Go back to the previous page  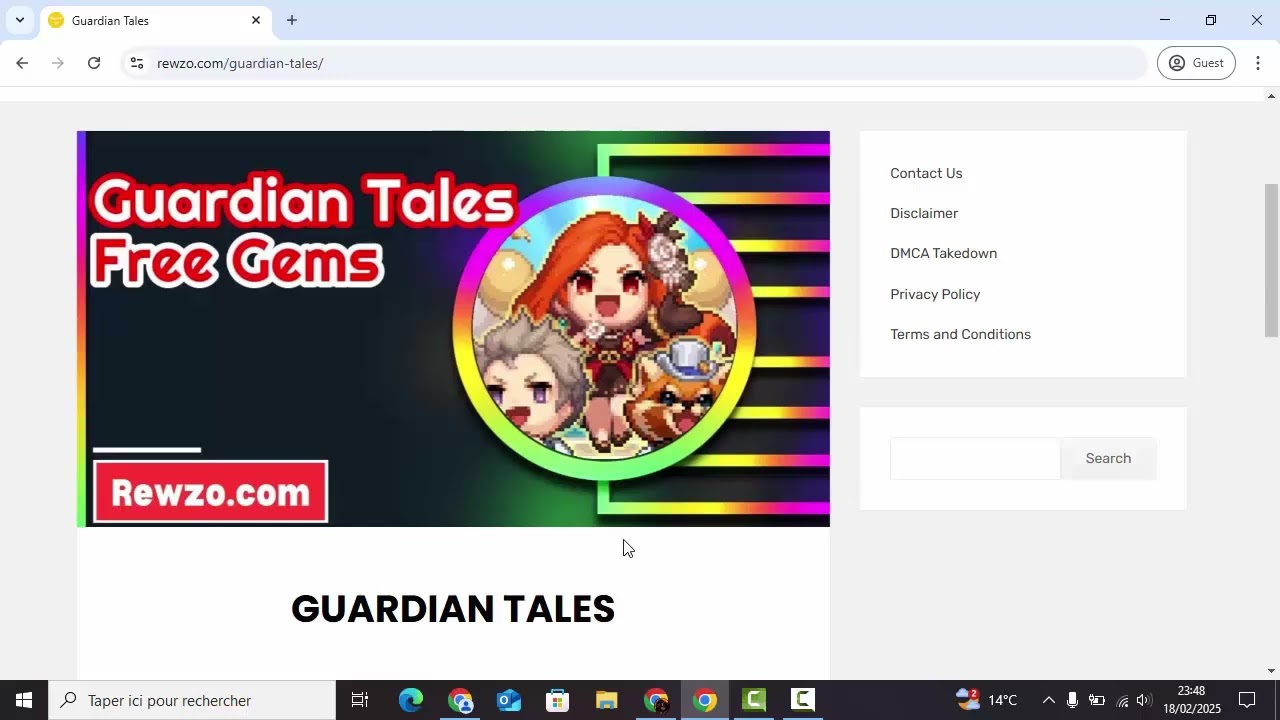pyautogui.click(x=22, y=63)
